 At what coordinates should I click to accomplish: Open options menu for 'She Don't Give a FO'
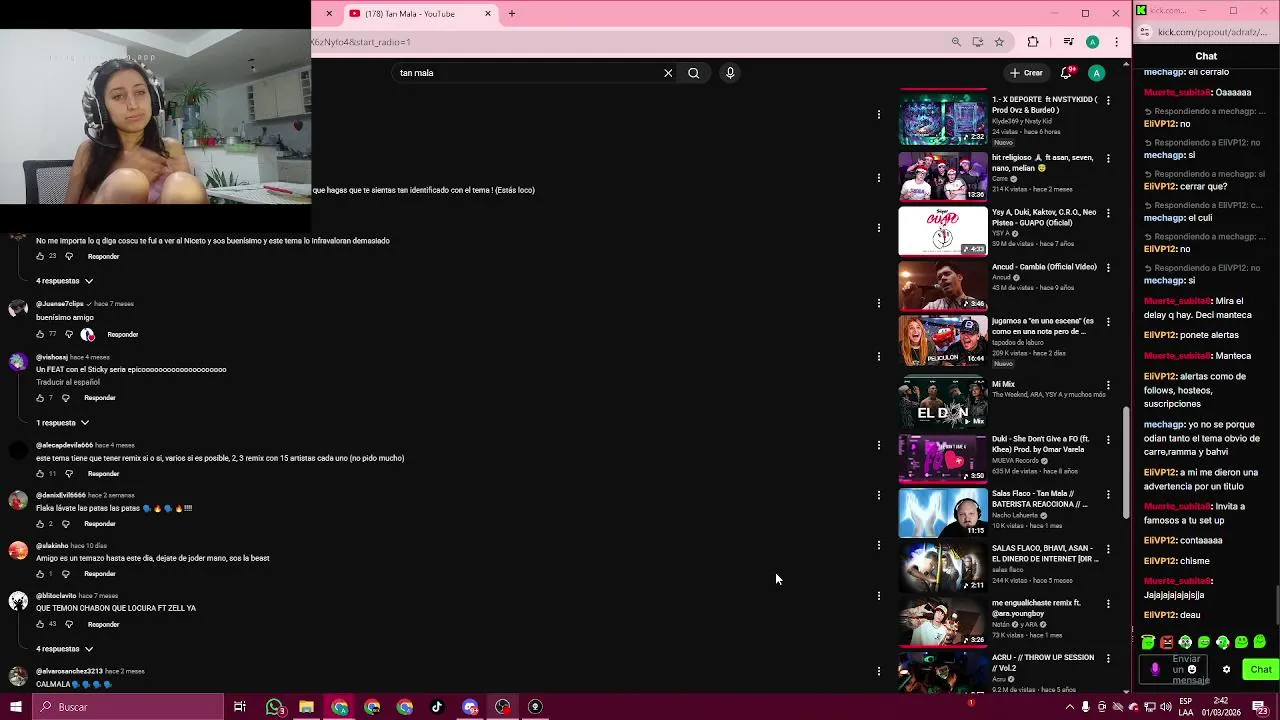tap(1108, 440)
